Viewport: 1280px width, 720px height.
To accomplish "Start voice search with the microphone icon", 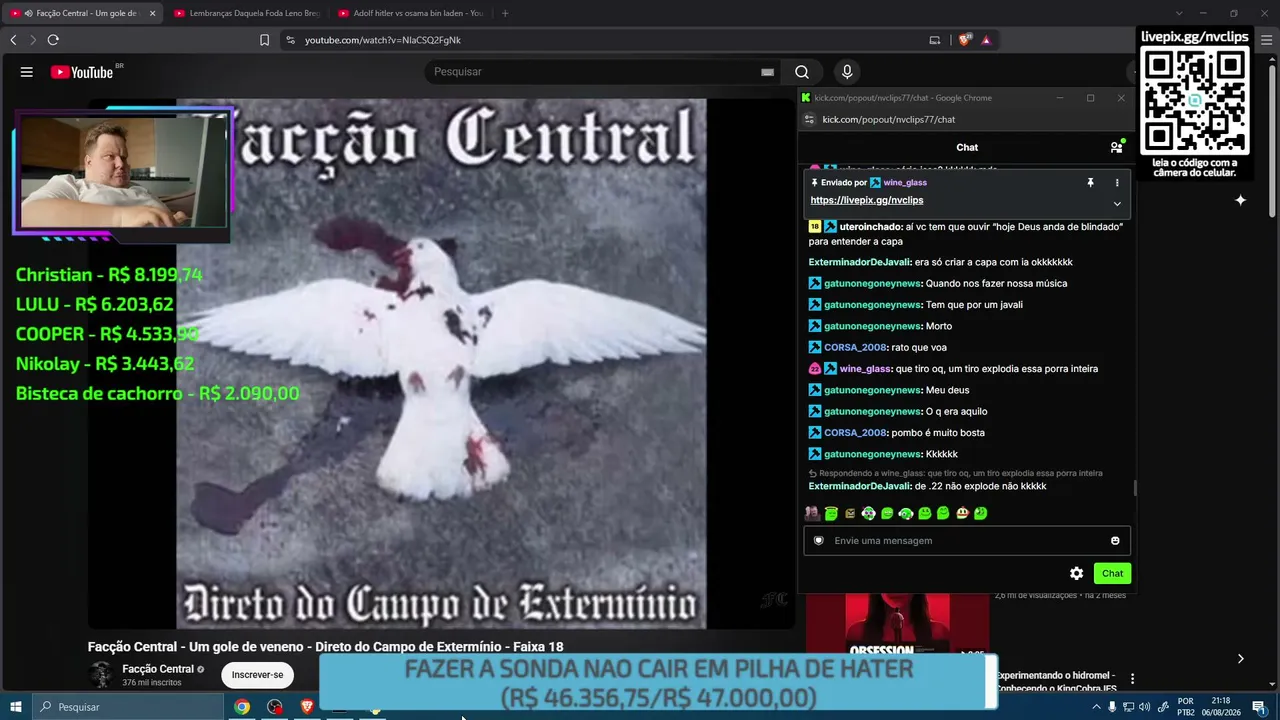I will click(847, 72).
